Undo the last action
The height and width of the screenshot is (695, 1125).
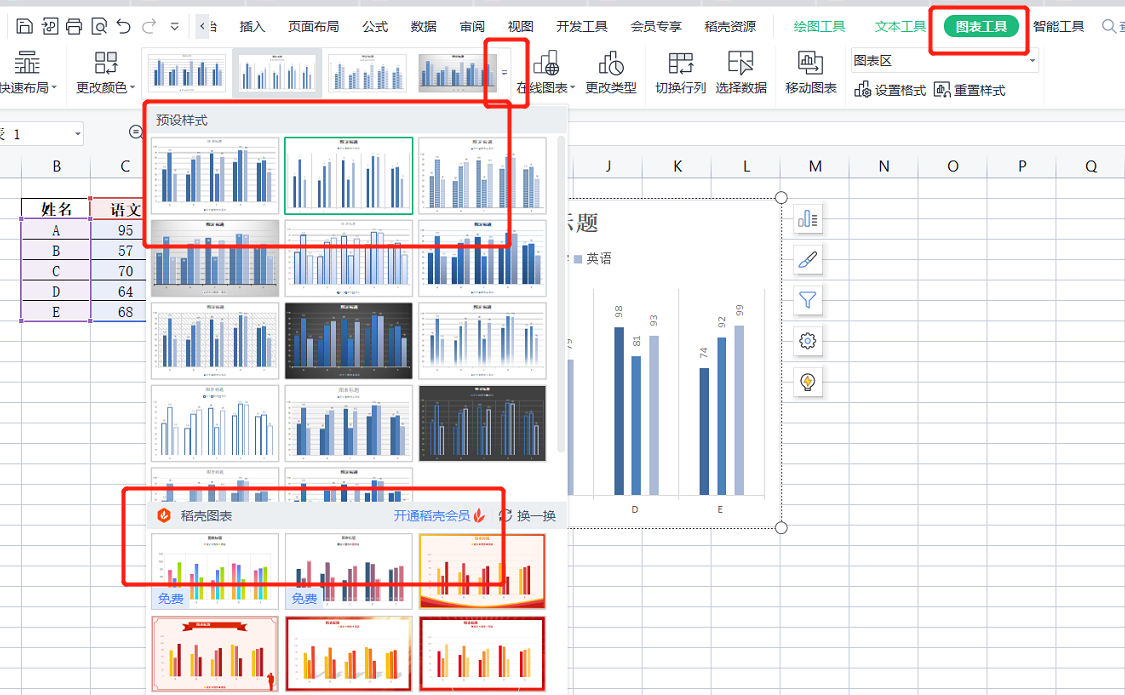point(123,27)
